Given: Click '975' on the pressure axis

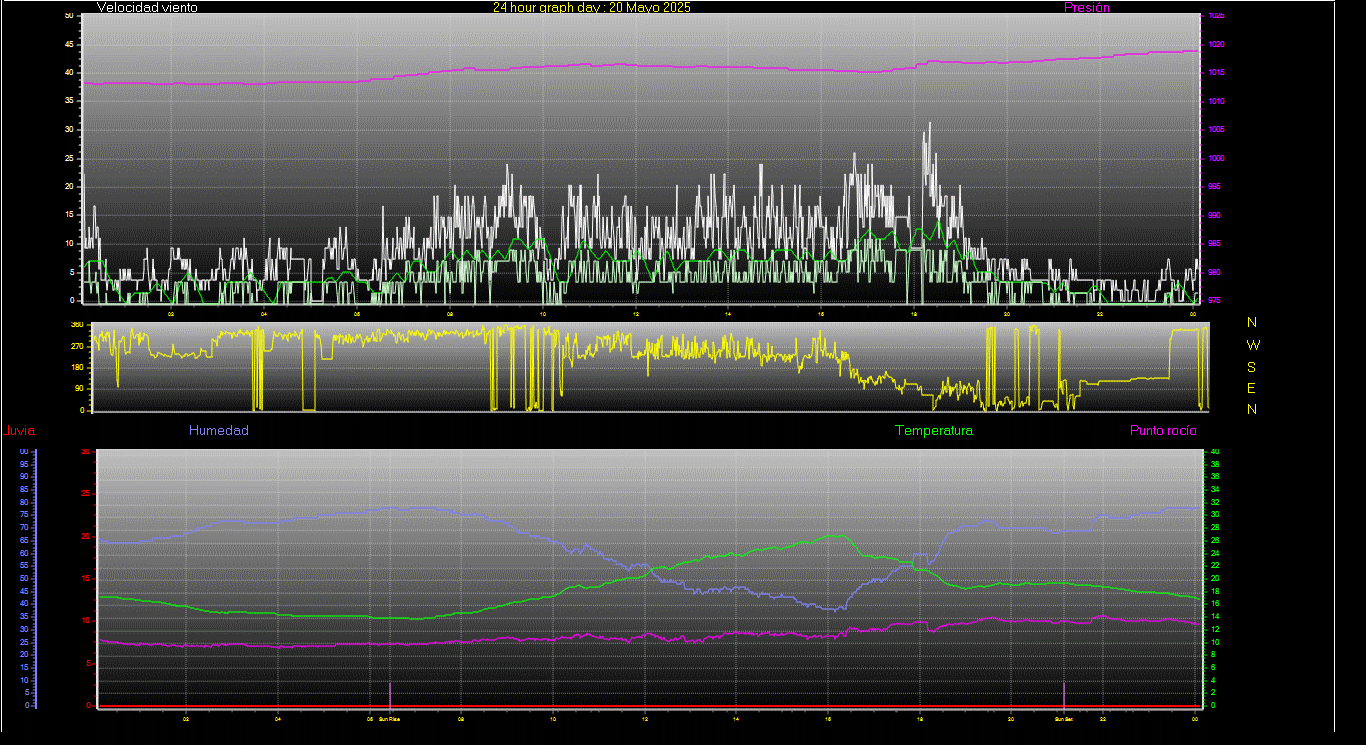Looking at the screenshot, I should point(1214,300).
